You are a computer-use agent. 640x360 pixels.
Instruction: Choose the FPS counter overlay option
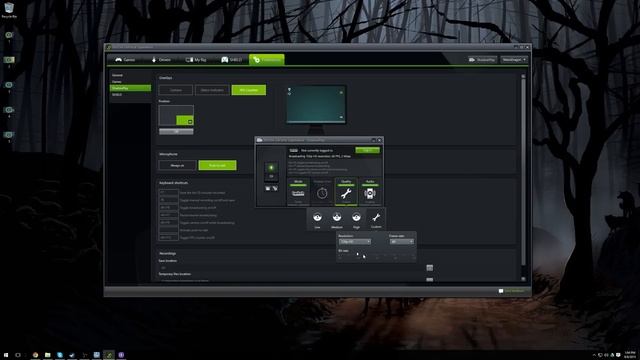[249, 90]
